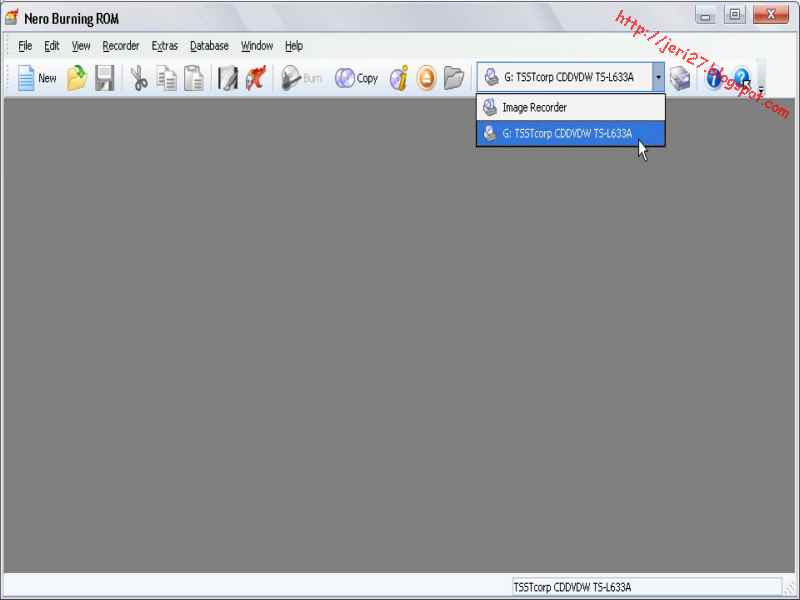Open the Help menu
Screen dimensions: 800x600
point(293,46)
